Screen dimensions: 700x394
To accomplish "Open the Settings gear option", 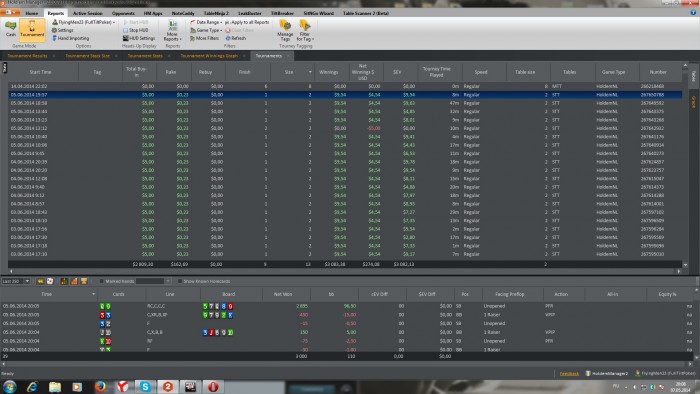I will point(62,30).
